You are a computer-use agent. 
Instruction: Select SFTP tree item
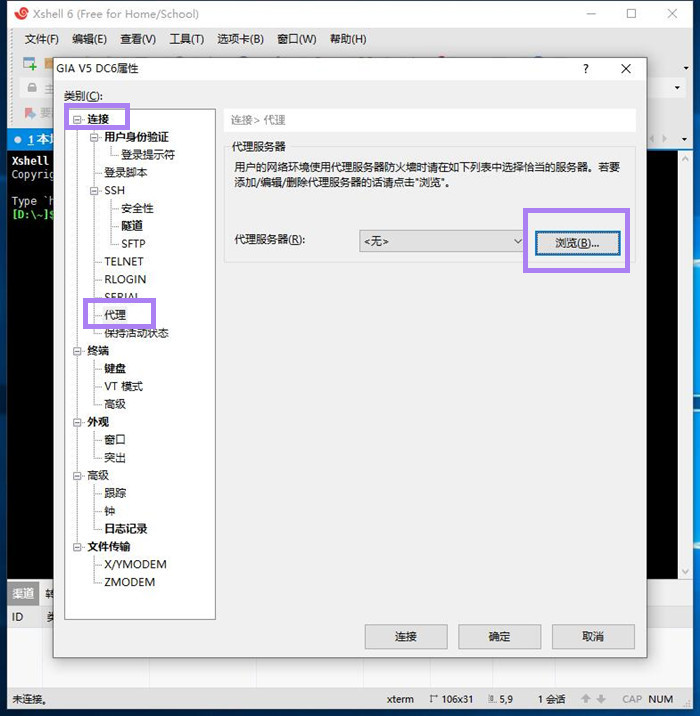[133, 244]
